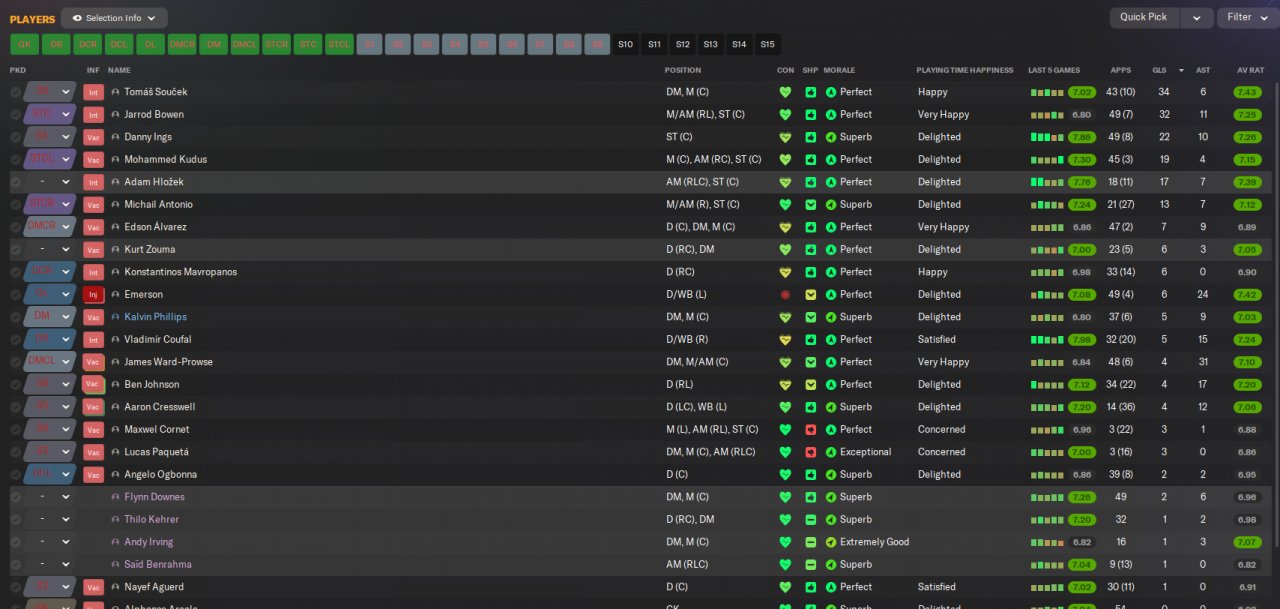Click Kalvin Phillips' Vac status icon
This screenshot has width=1280, height=609.
94,317
